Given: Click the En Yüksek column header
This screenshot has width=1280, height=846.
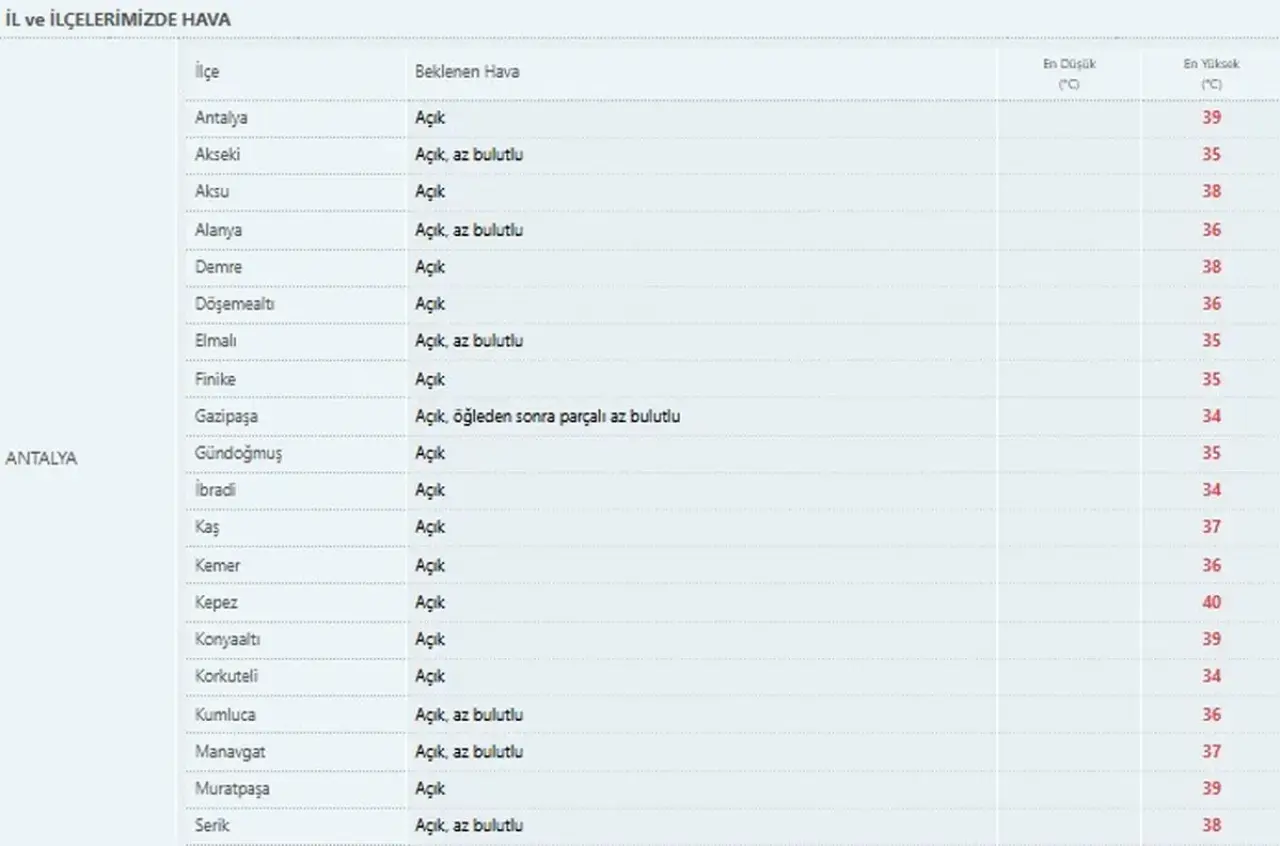Looking at the screenshot, I should point(1211,74).
